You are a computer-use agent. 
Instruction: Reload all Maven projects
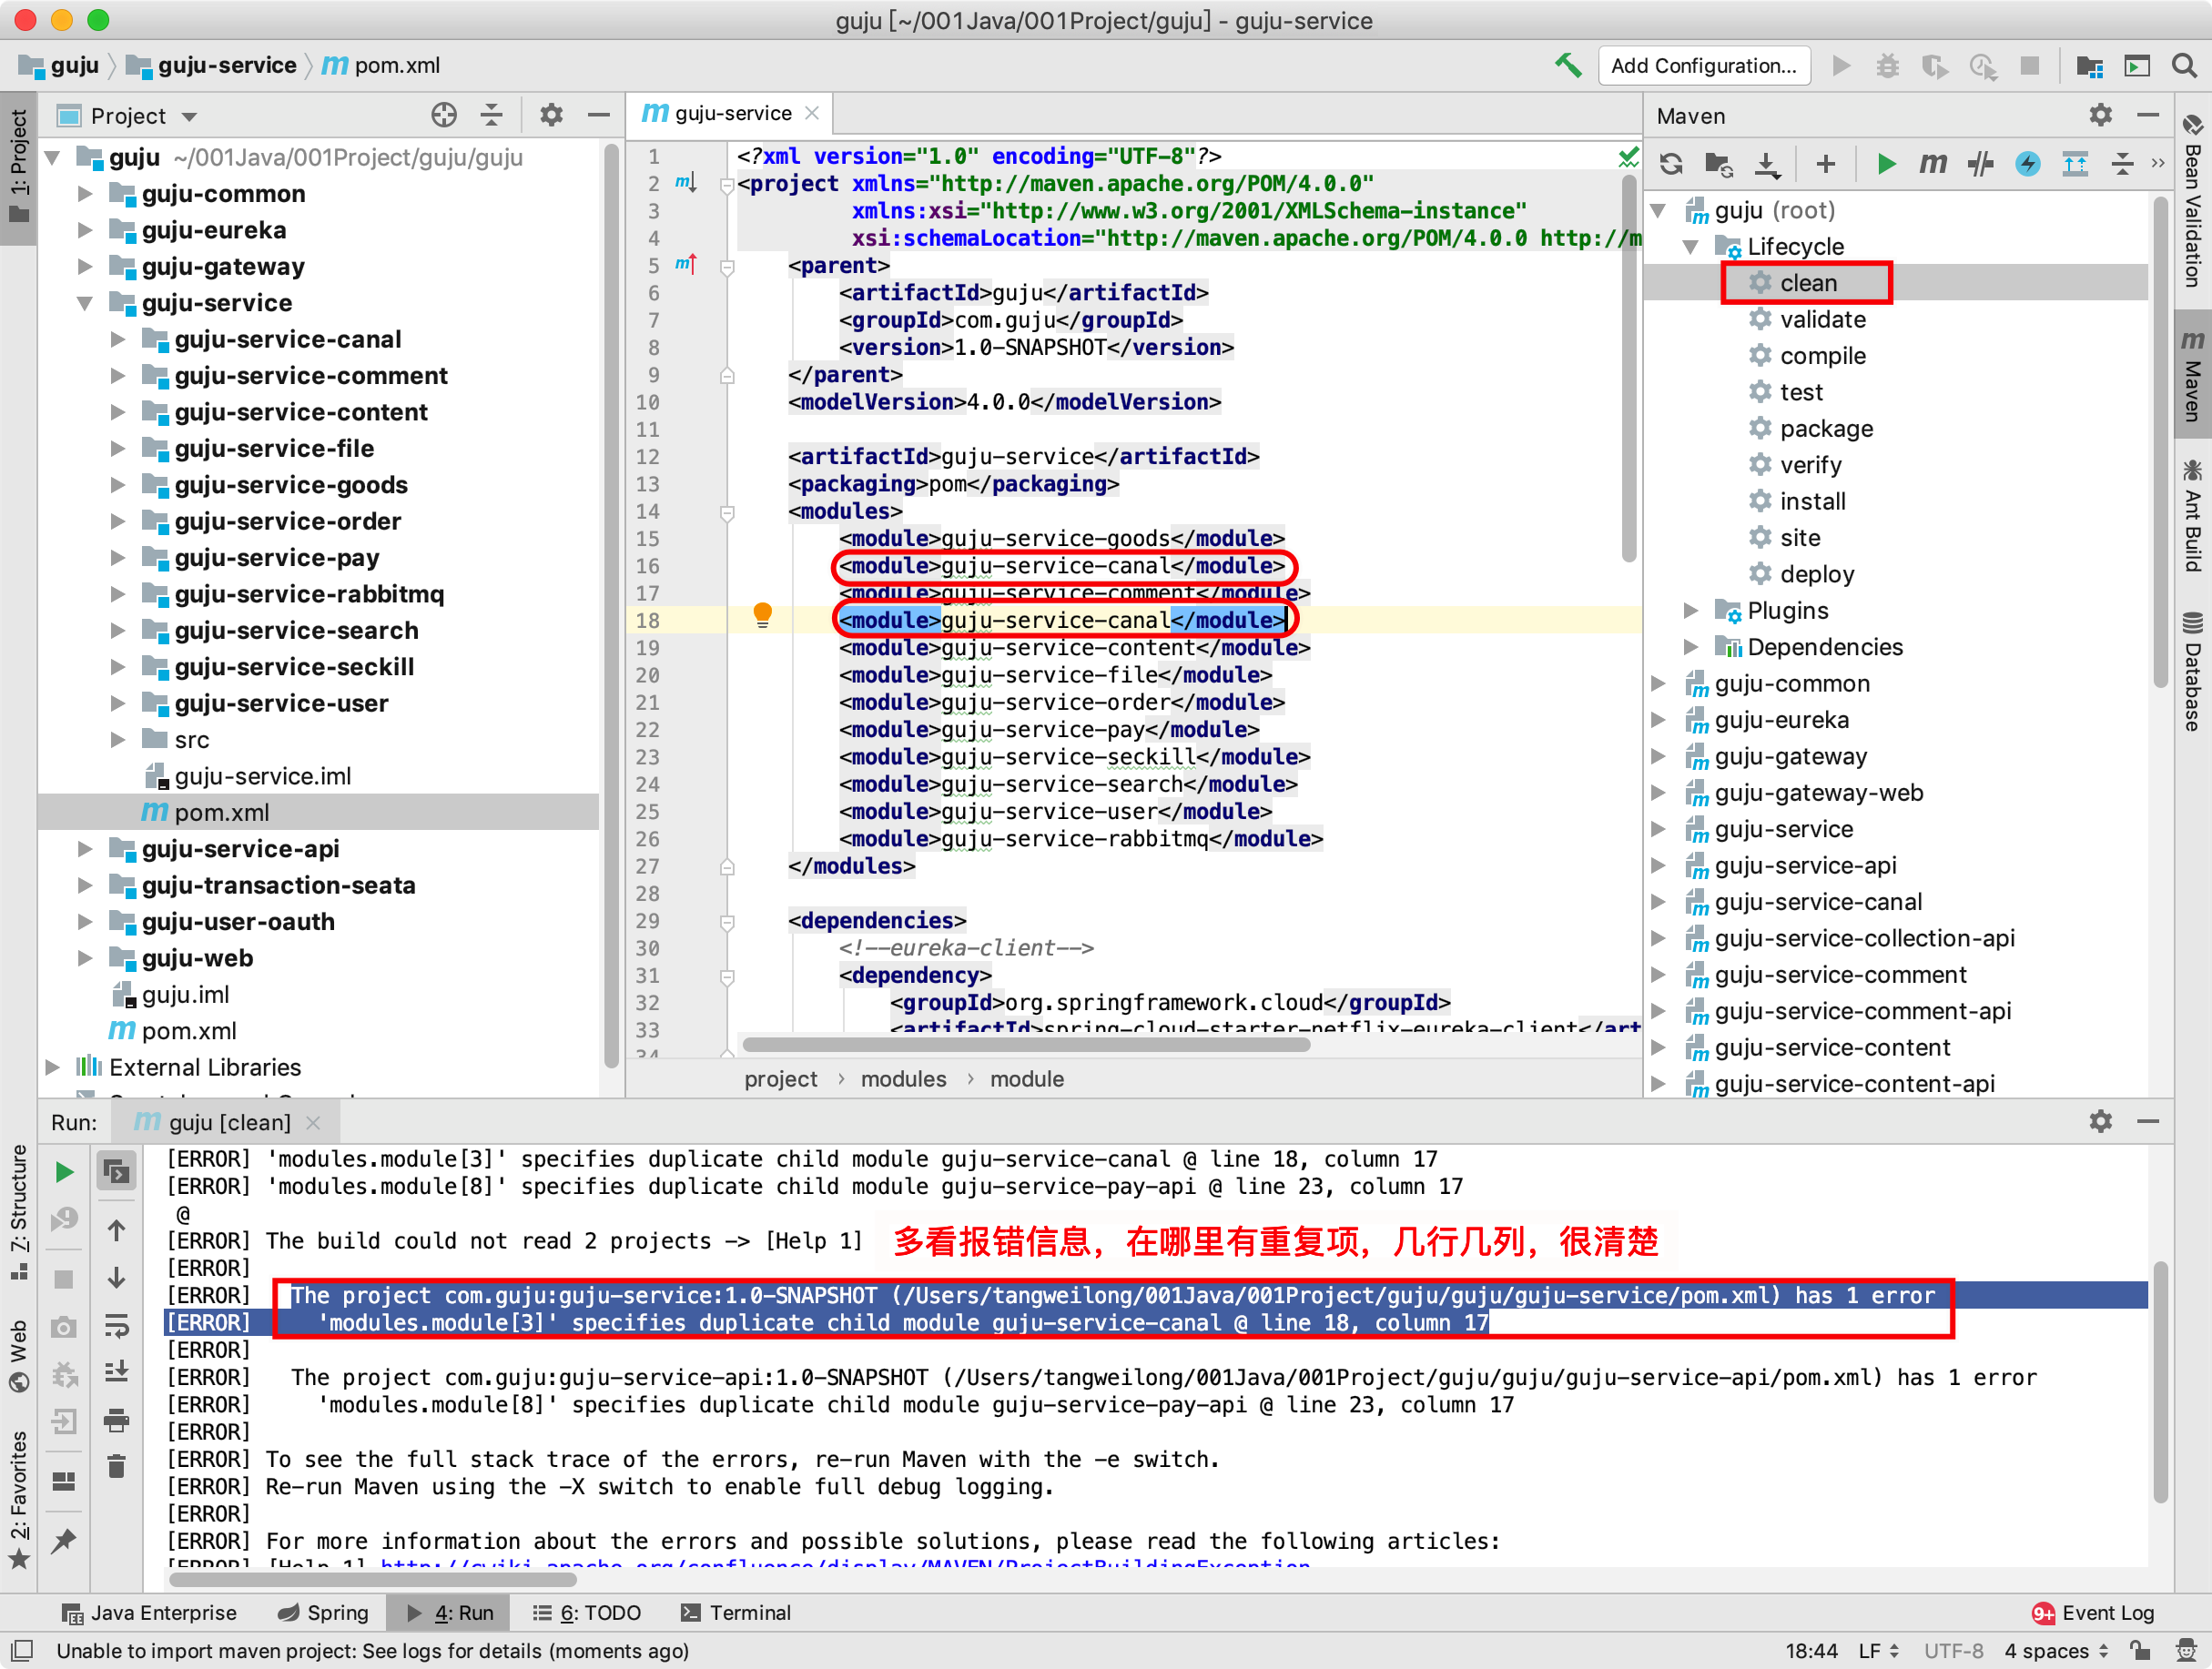click(x=1671, y=163)
